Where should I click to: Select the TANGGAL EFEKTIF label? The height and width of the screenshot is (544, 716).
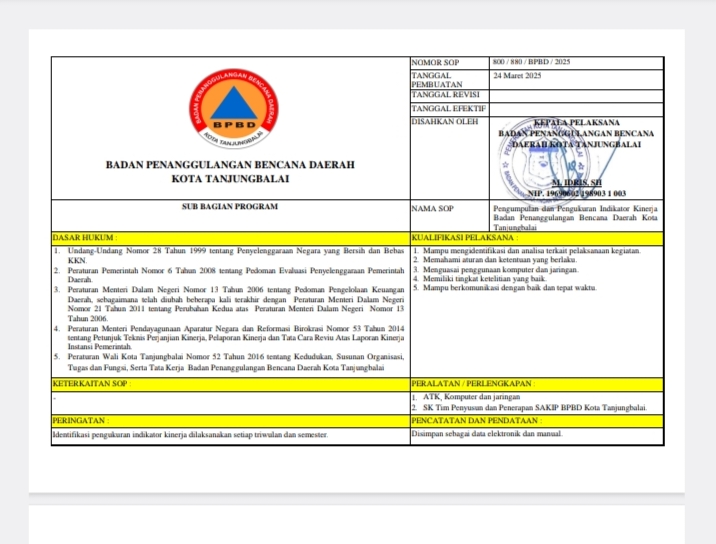[x=447, y=108]
